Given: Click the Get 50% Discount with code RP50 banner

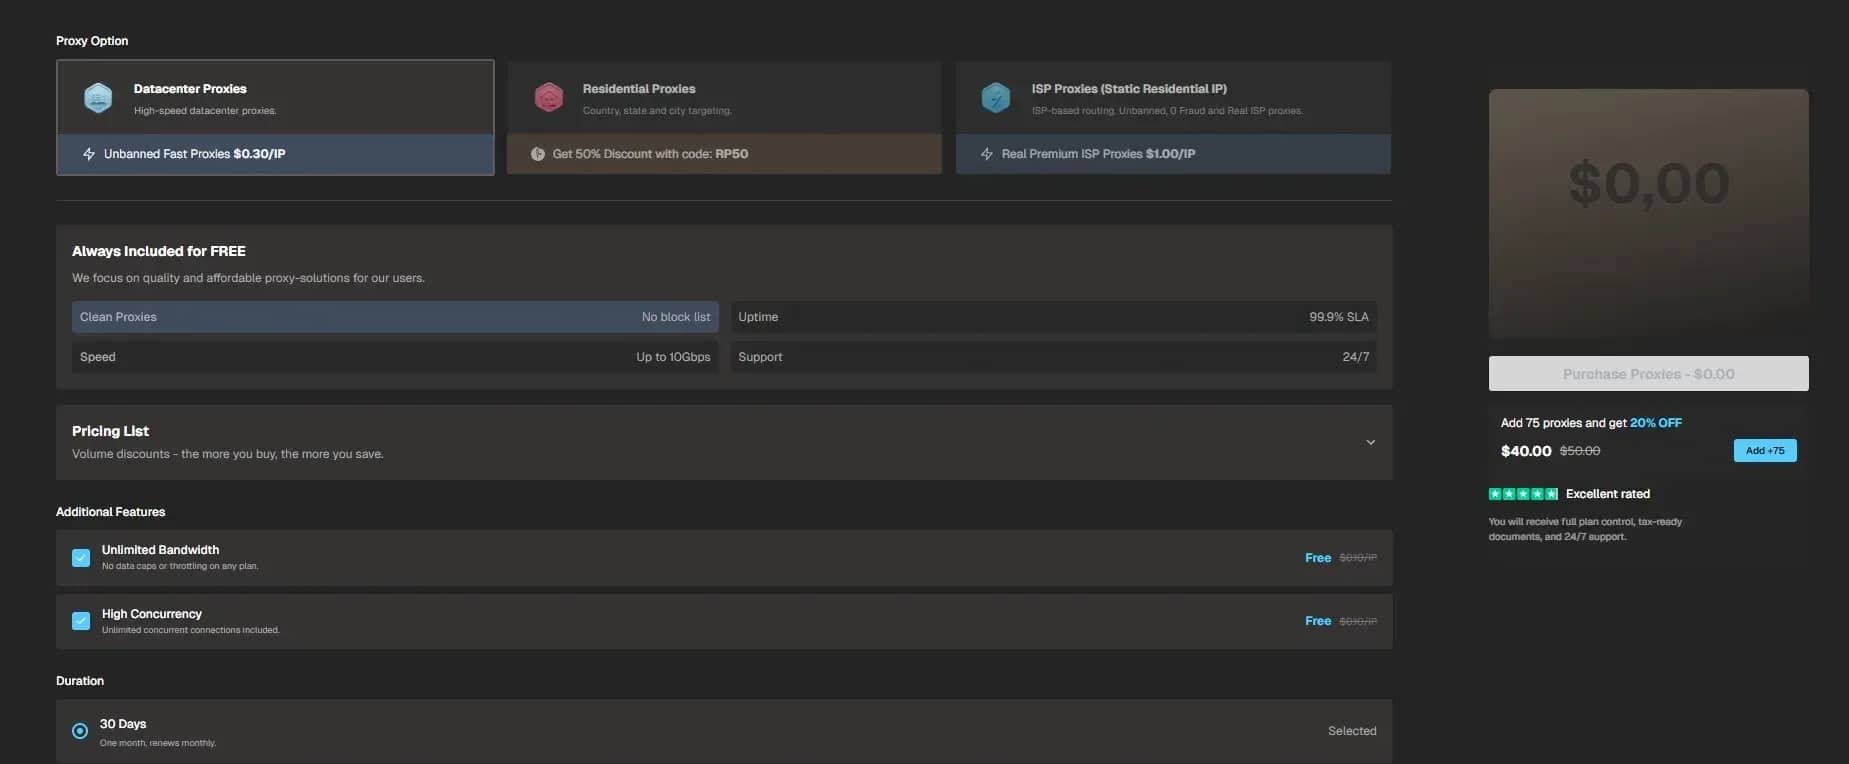Looking at the screenshot, I should (724, 154).
